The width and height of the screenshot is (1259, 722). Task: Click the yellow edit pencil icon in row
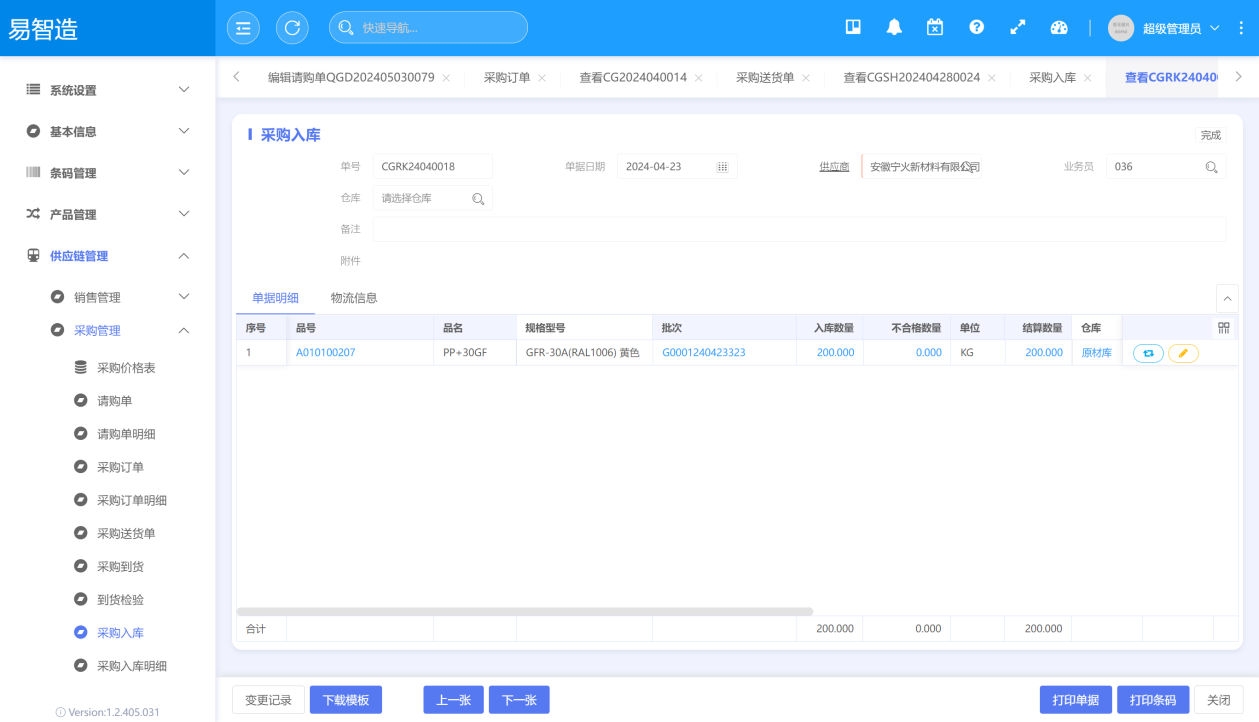point(1183,353)
